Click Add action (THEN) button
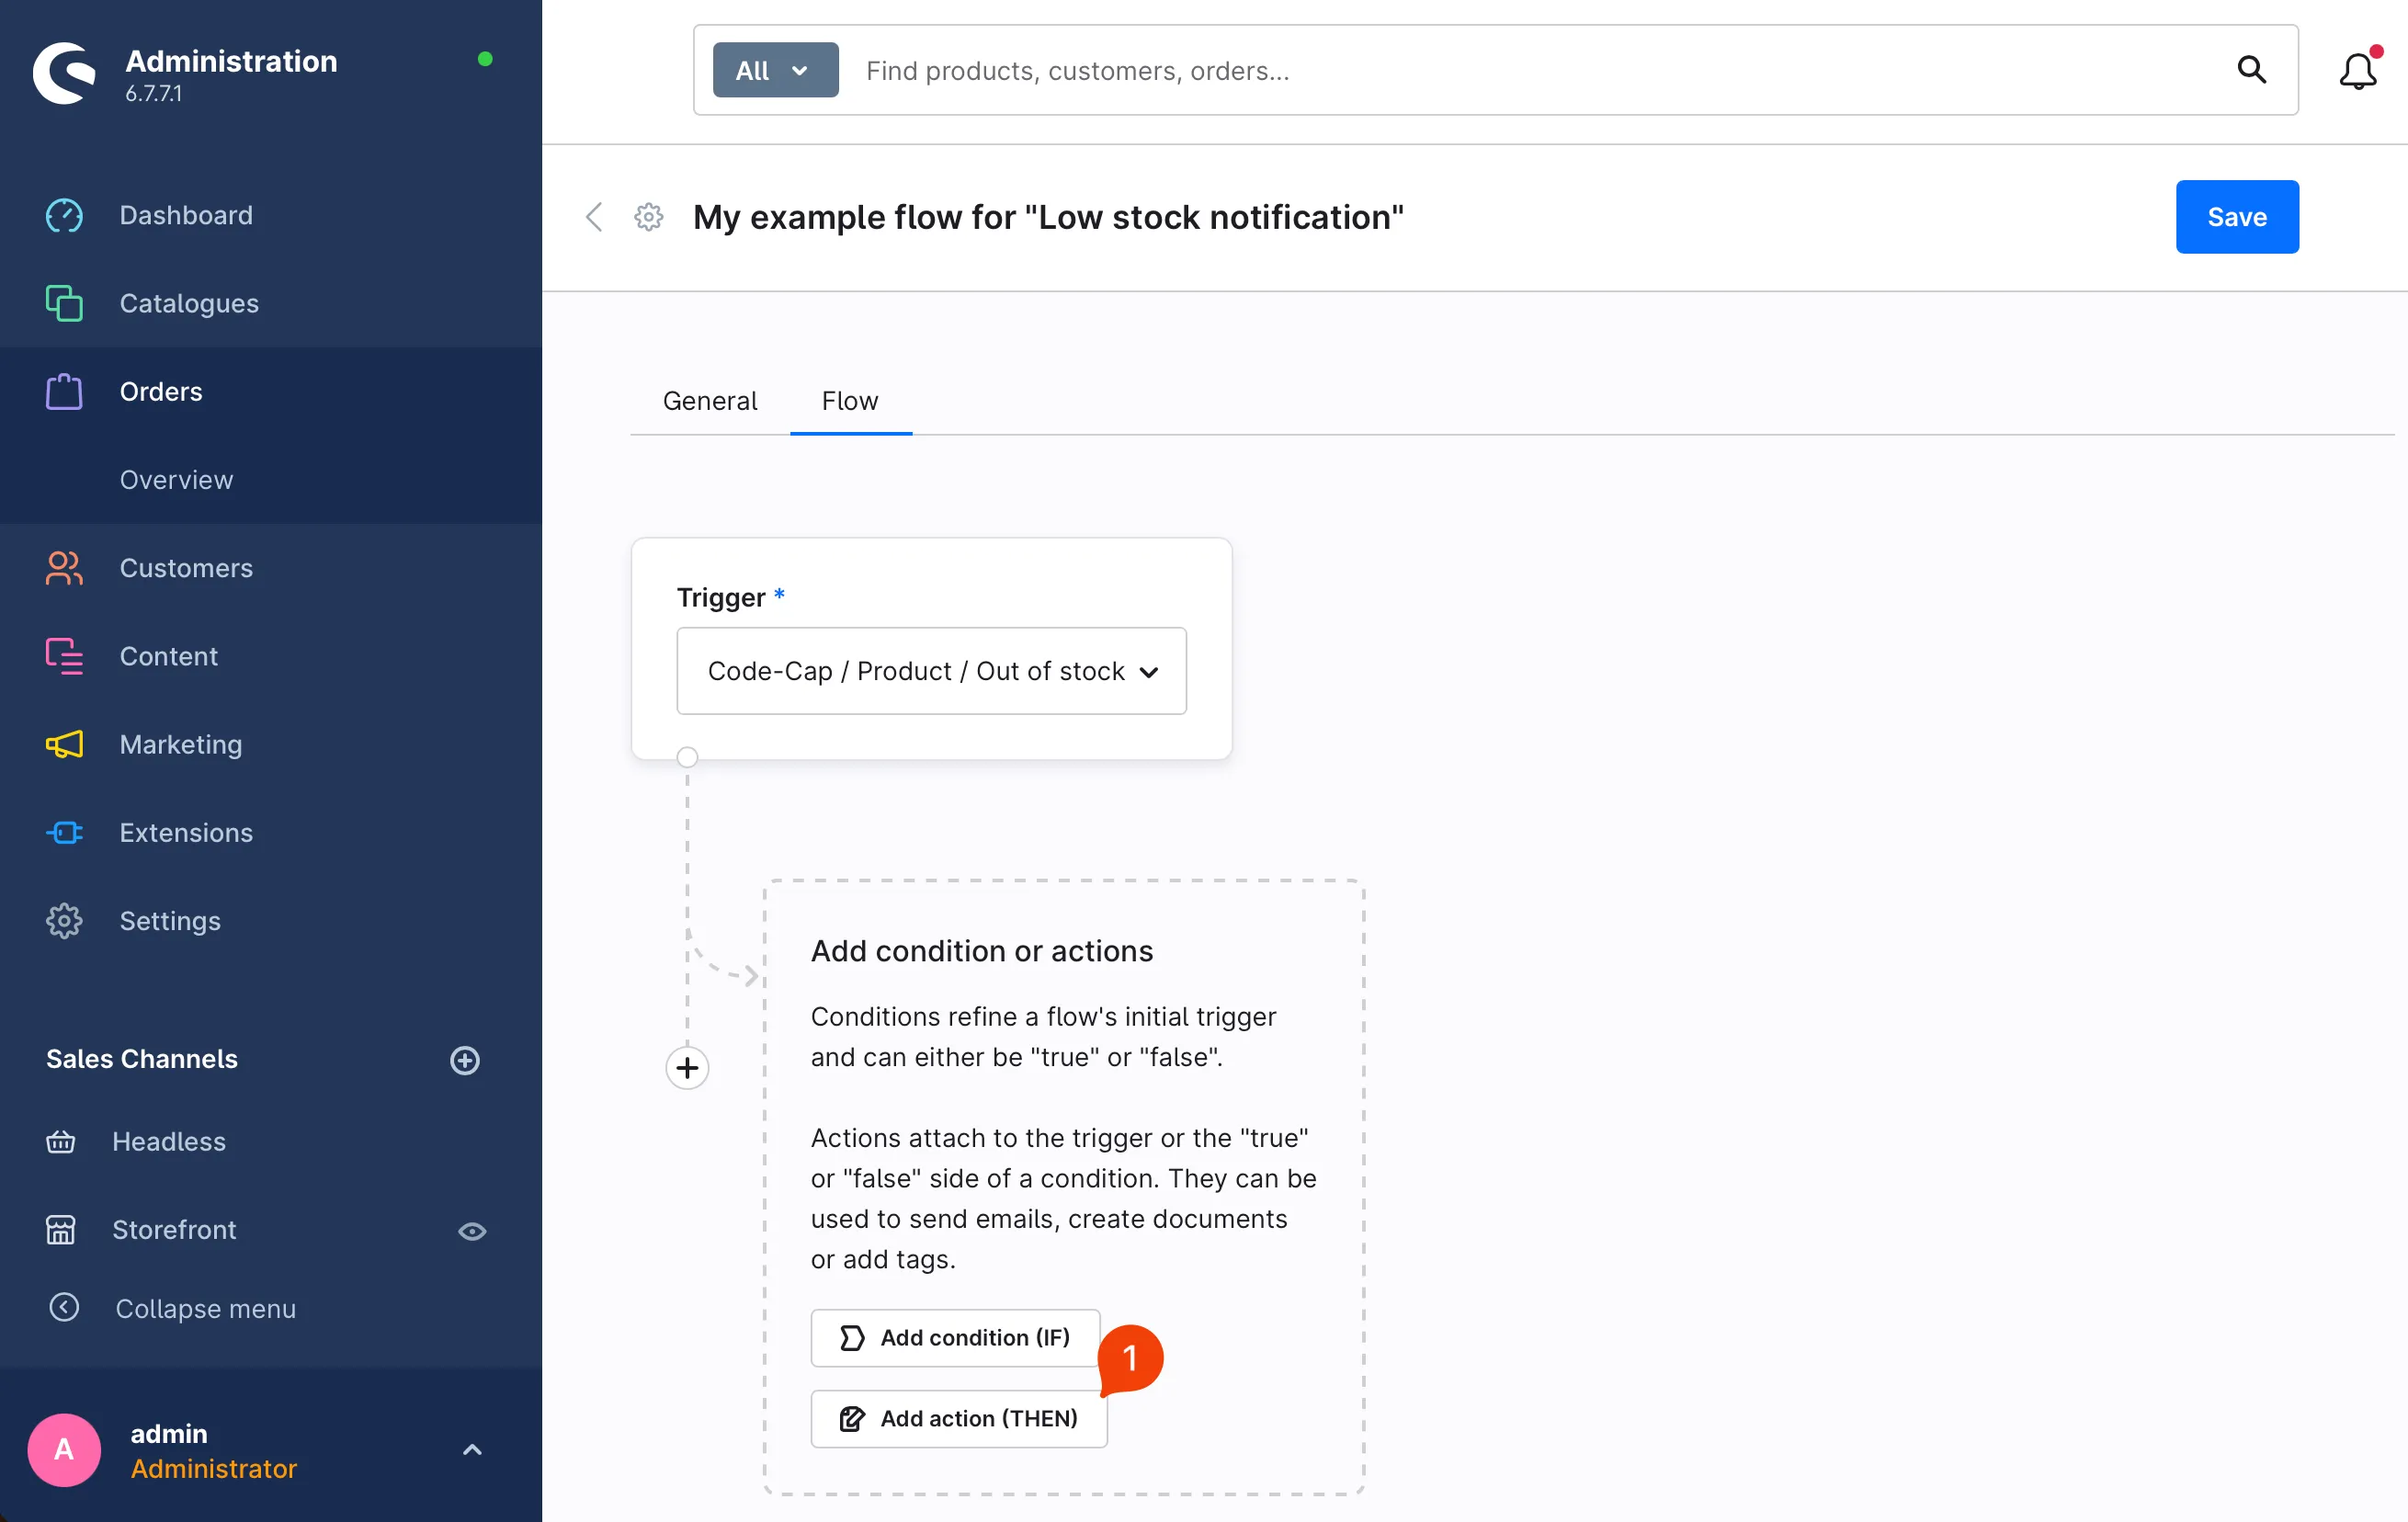The image size is (2408, 1522). coord(958,1418)
